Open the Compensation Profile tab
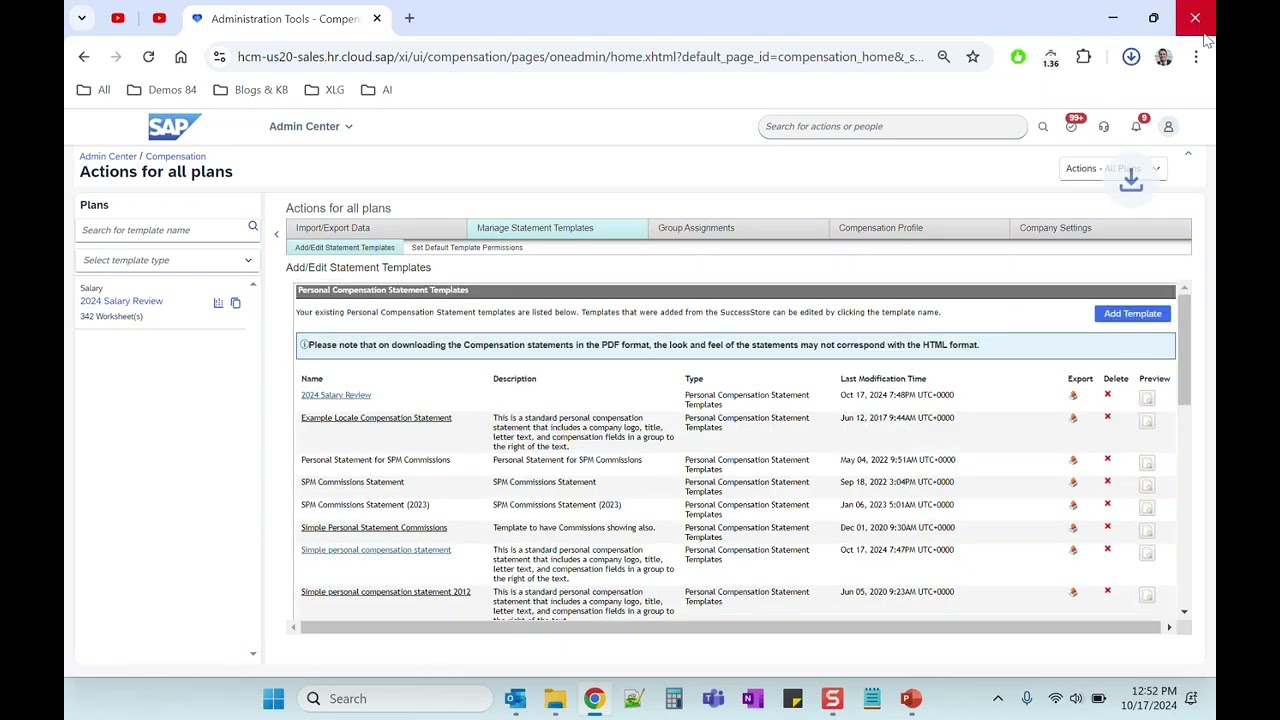The image size is (1280, 720). (919, 228)
